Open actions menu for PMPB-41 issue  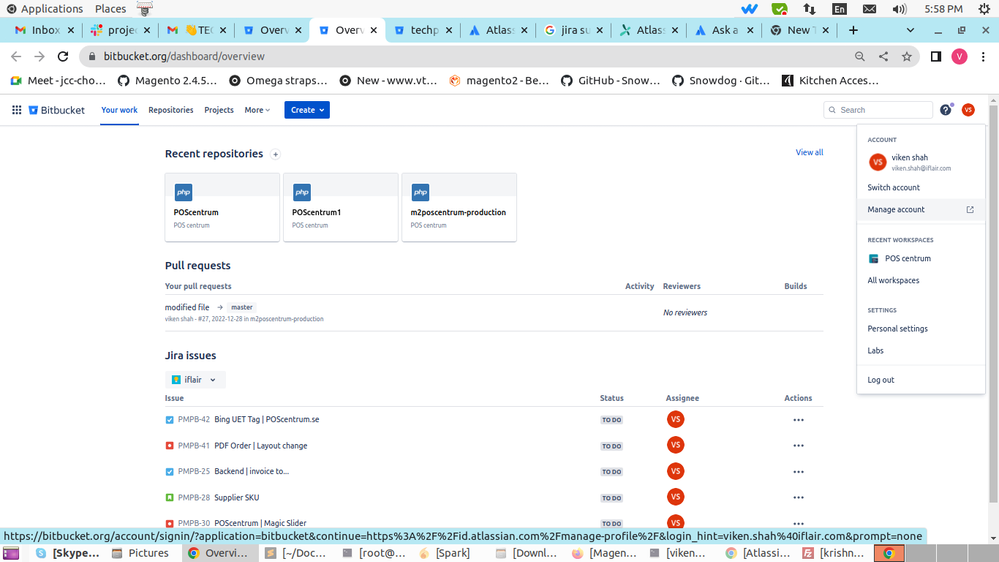(798, 445)
